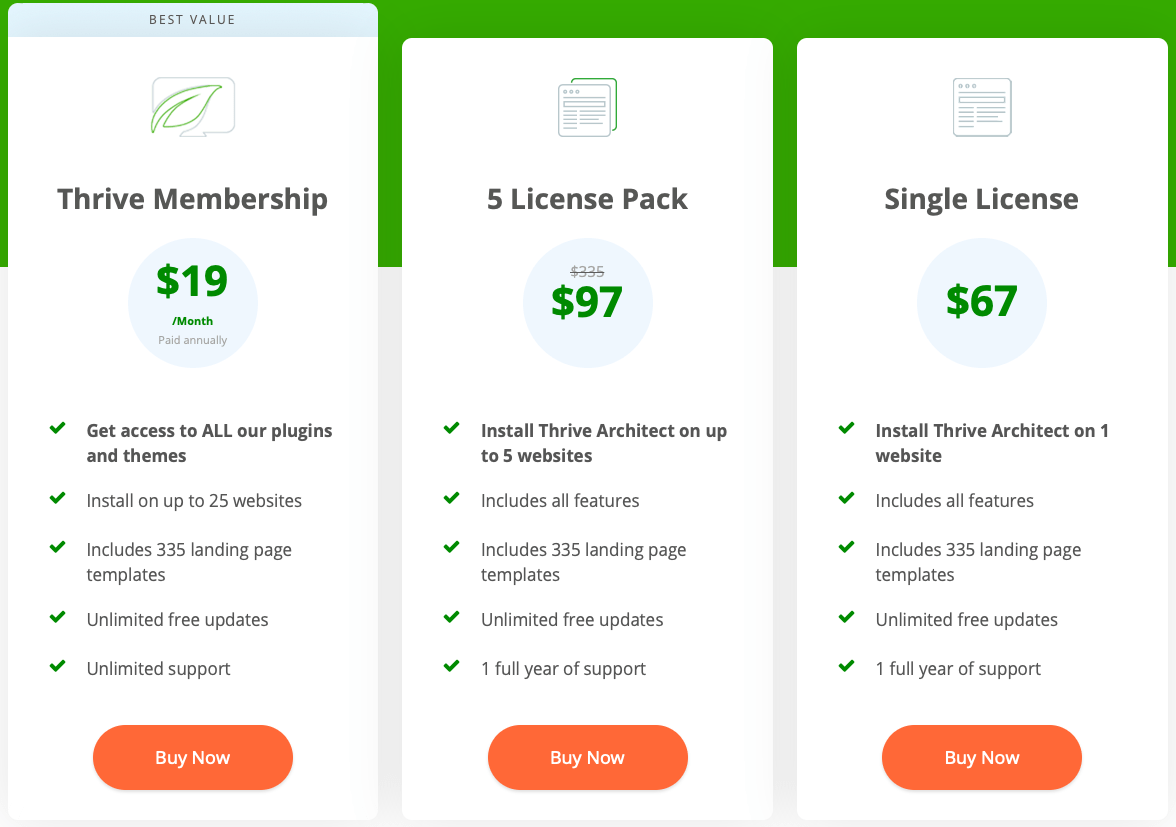The height and width of the screenshot is (827, 1176).
Task: Click the stacked pages 5 License Pack icon
Action: click(587, 107)
